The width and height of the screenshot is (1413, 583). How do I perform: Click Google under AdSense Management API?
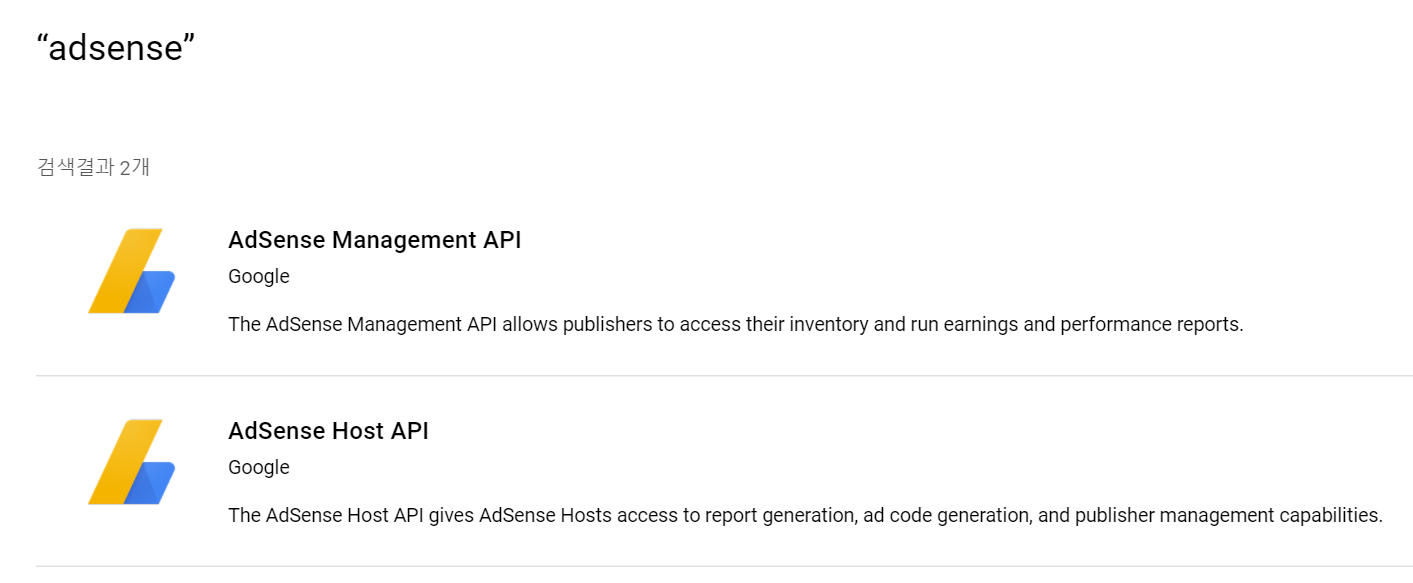click(x=259, y=277)
